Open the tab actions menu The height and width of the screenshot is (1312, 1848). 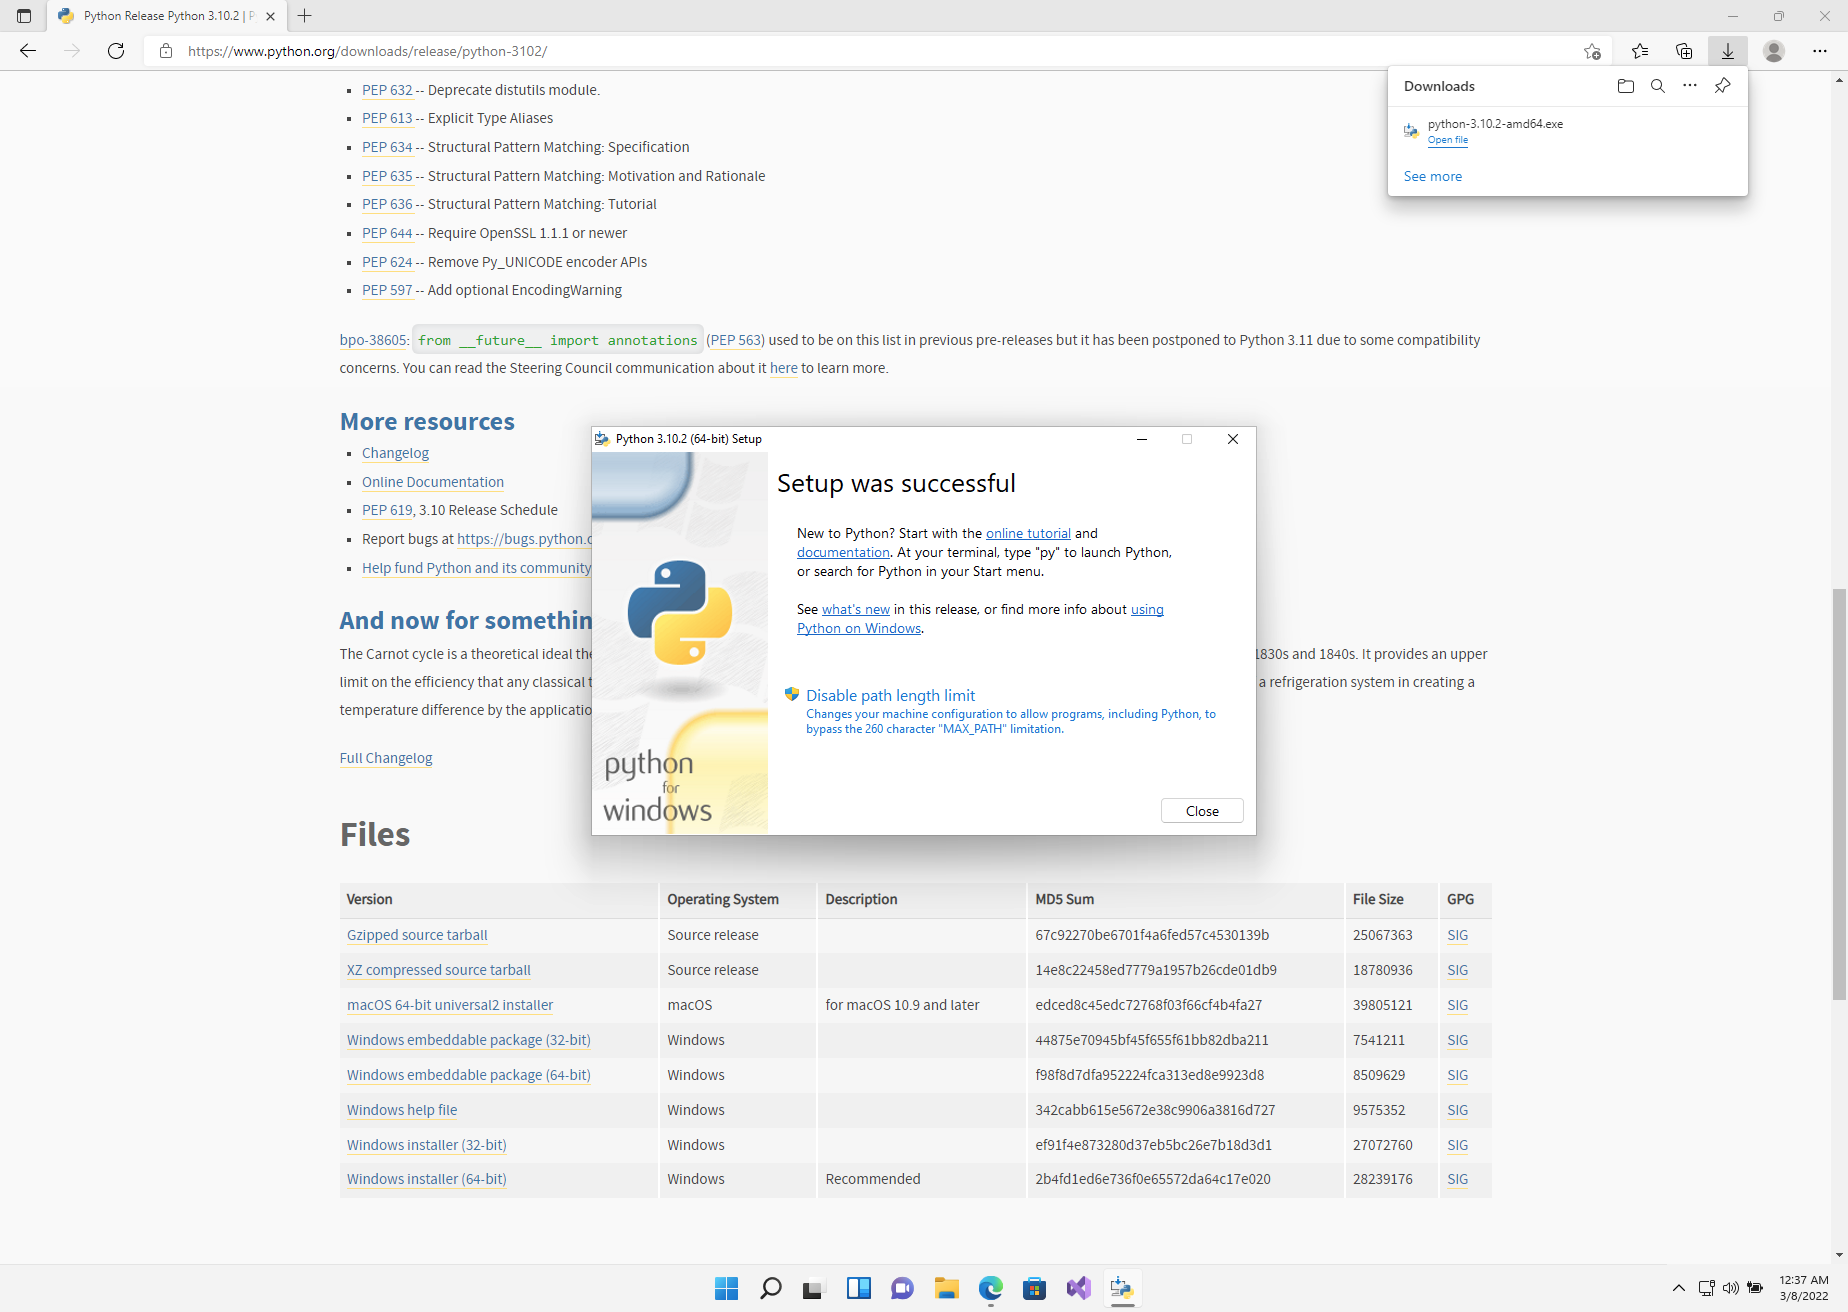(x=23, y=16)
